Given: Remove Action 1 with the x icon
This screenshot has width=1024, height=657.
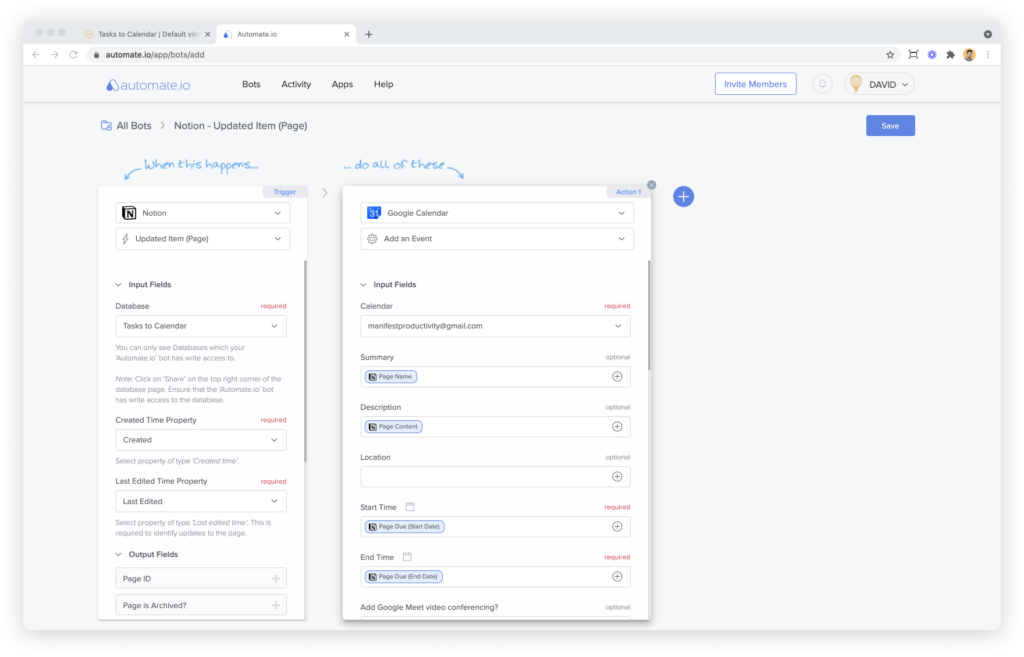Looking at the screenshot, I should tap(651, 185).
